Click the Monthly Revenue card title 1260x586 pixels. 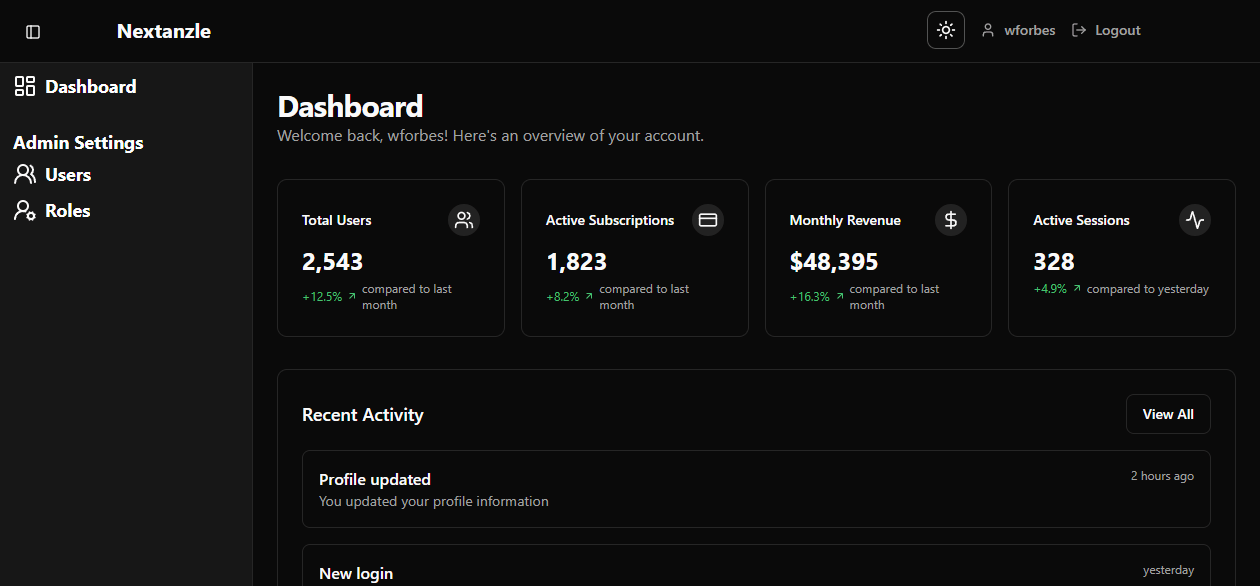point(845,220)
